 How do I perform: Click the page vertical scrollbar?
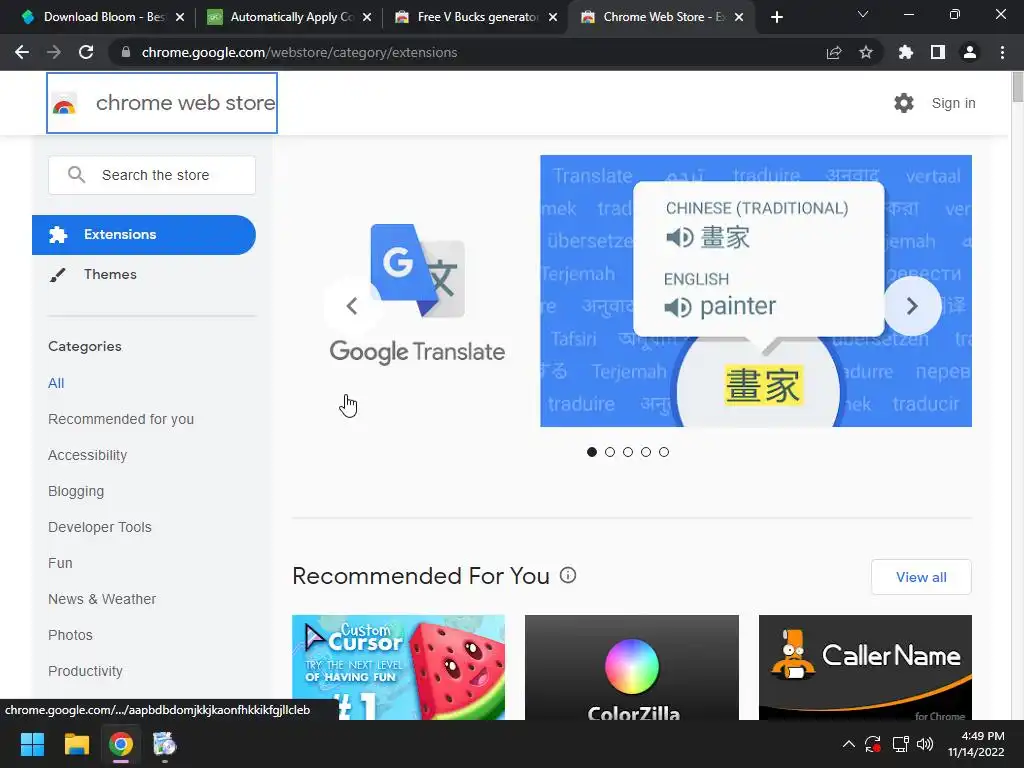[x=1017, y=88]
